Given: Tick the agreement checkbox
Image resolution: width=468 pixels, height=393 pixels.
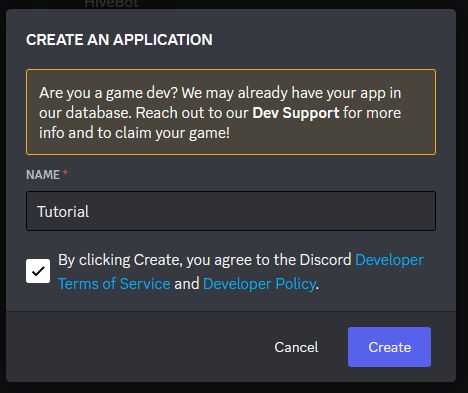Looking at the screenshot, I should tap(38, 271).
